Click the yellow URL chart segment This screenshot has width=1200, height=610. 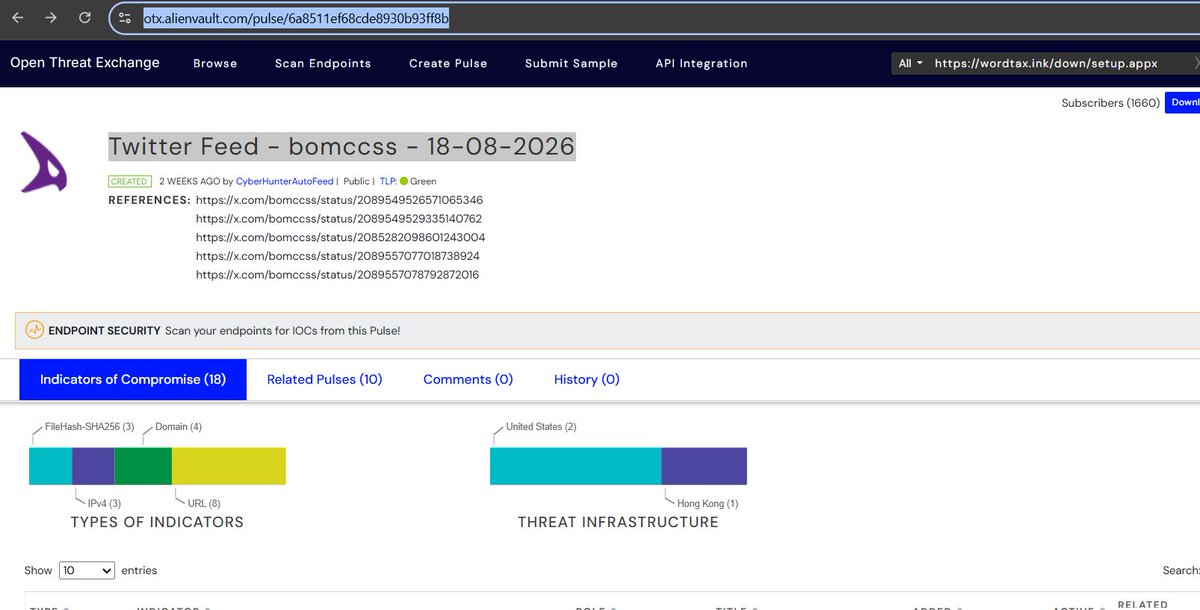point(229,466)
